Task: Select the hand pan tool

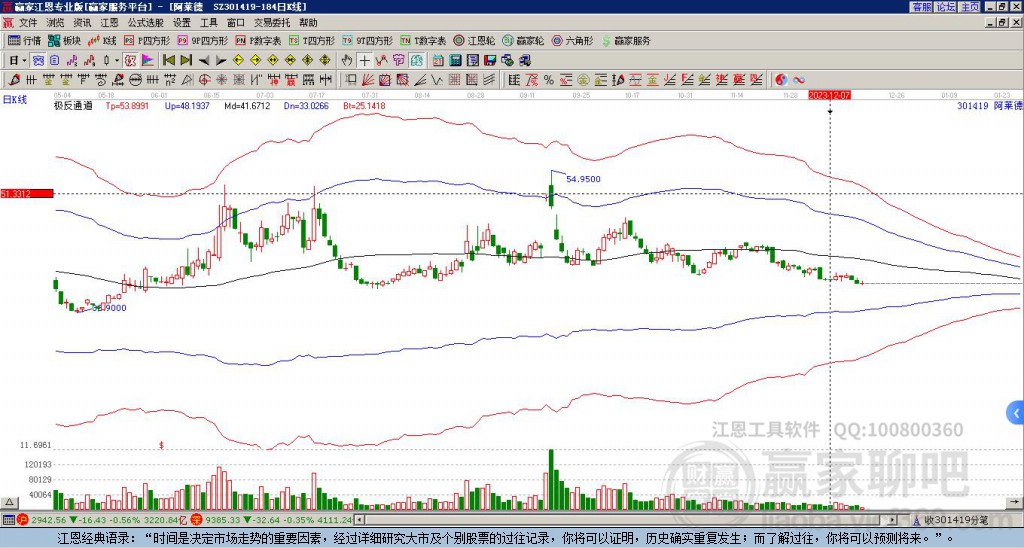Action: (x=347, y=61)
